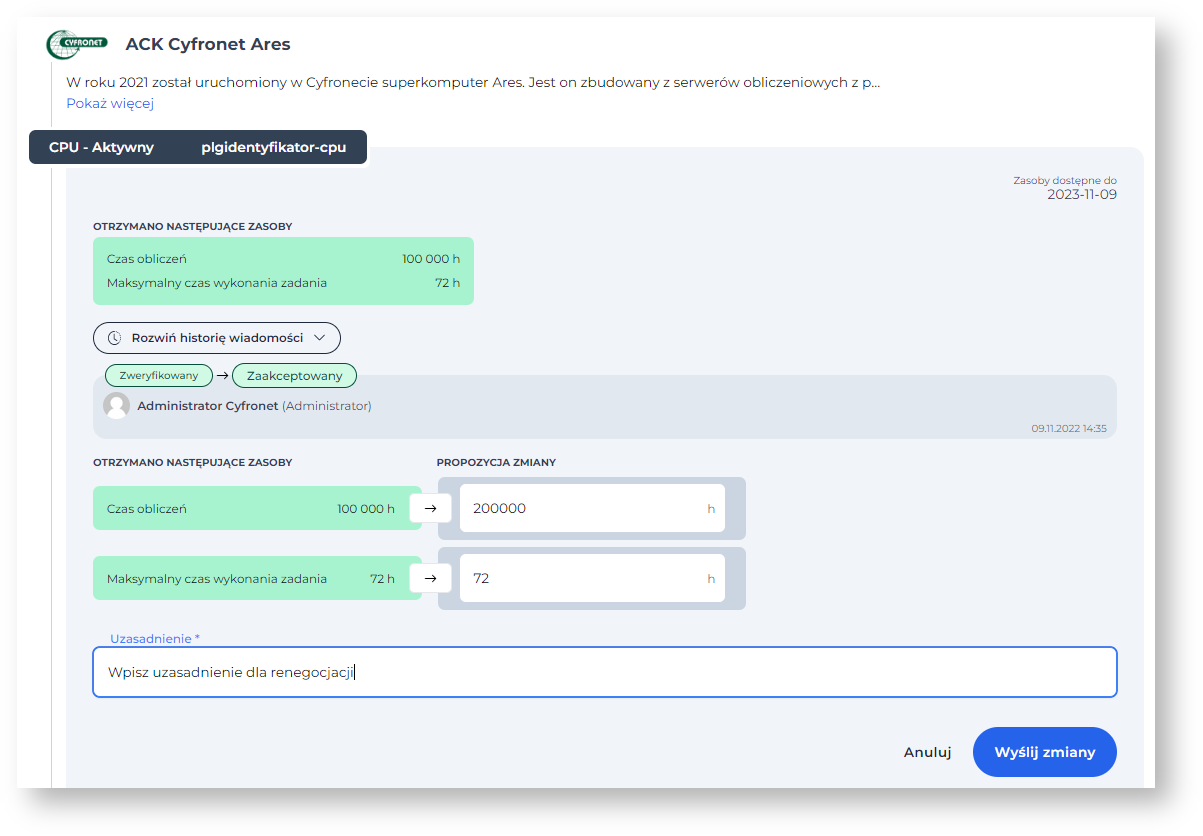Click the Zasoby dostępne do label
Image resolution: width=1203 pixels, height=836 pixels.
(x=1065, y=181)
